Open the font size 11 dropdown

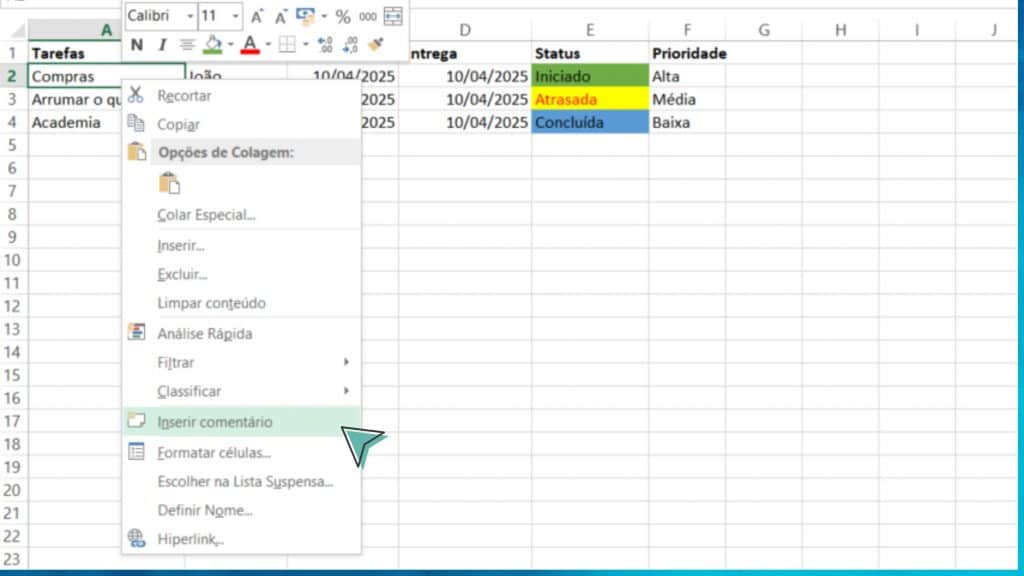235,16
